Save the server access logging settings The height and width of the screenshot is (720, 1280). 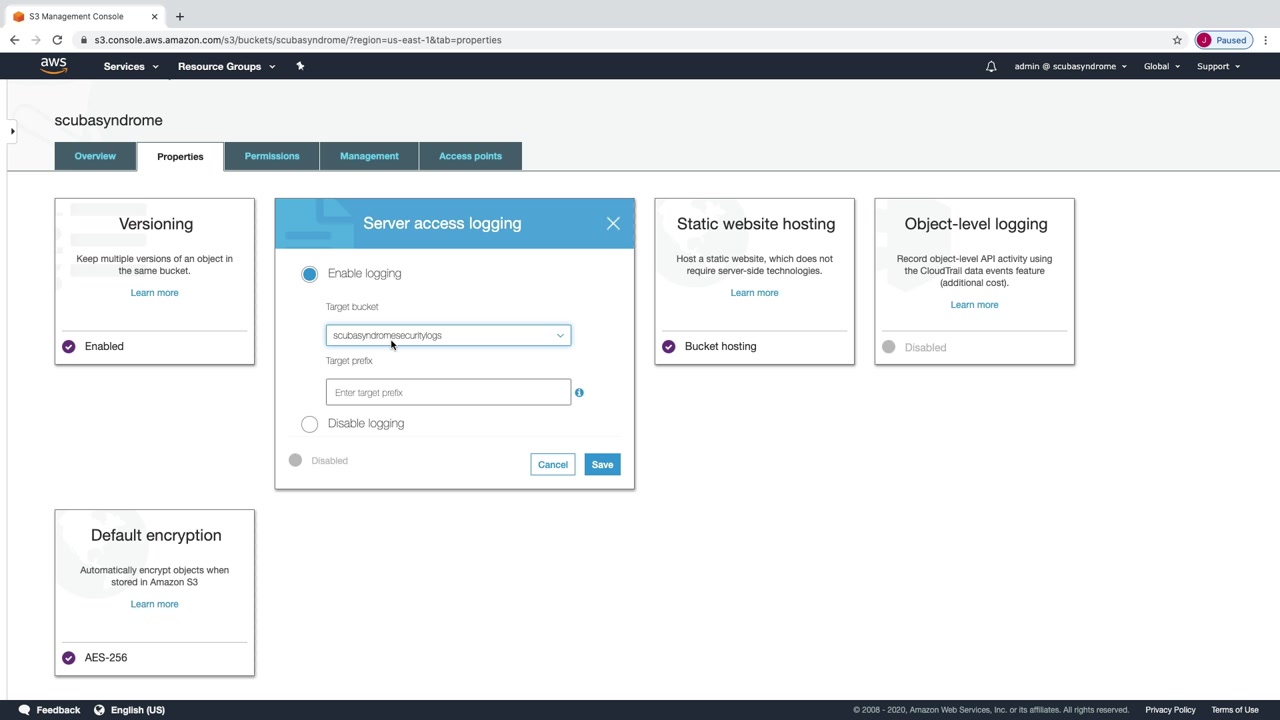click(x=602, y=464)
